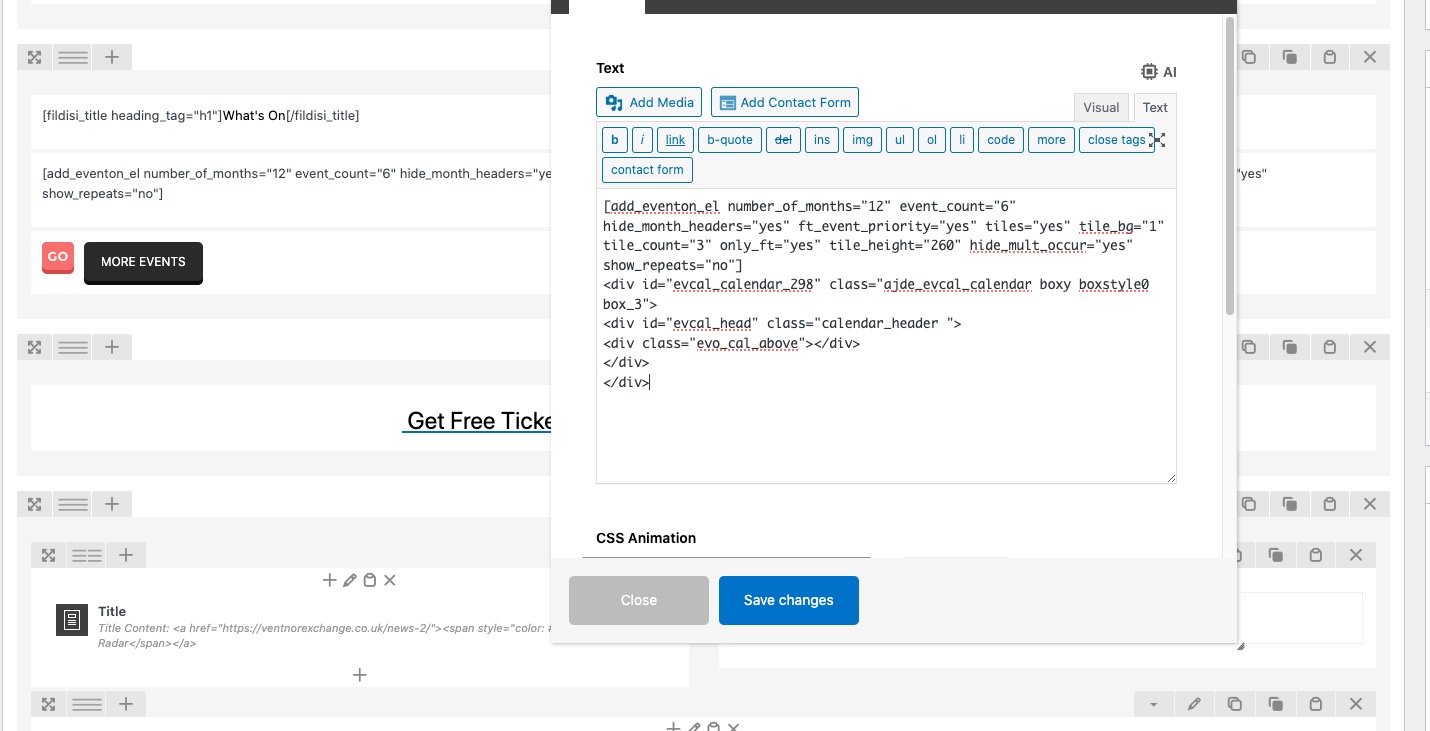Open the AI assistant for Text field

coord(1159,72)
